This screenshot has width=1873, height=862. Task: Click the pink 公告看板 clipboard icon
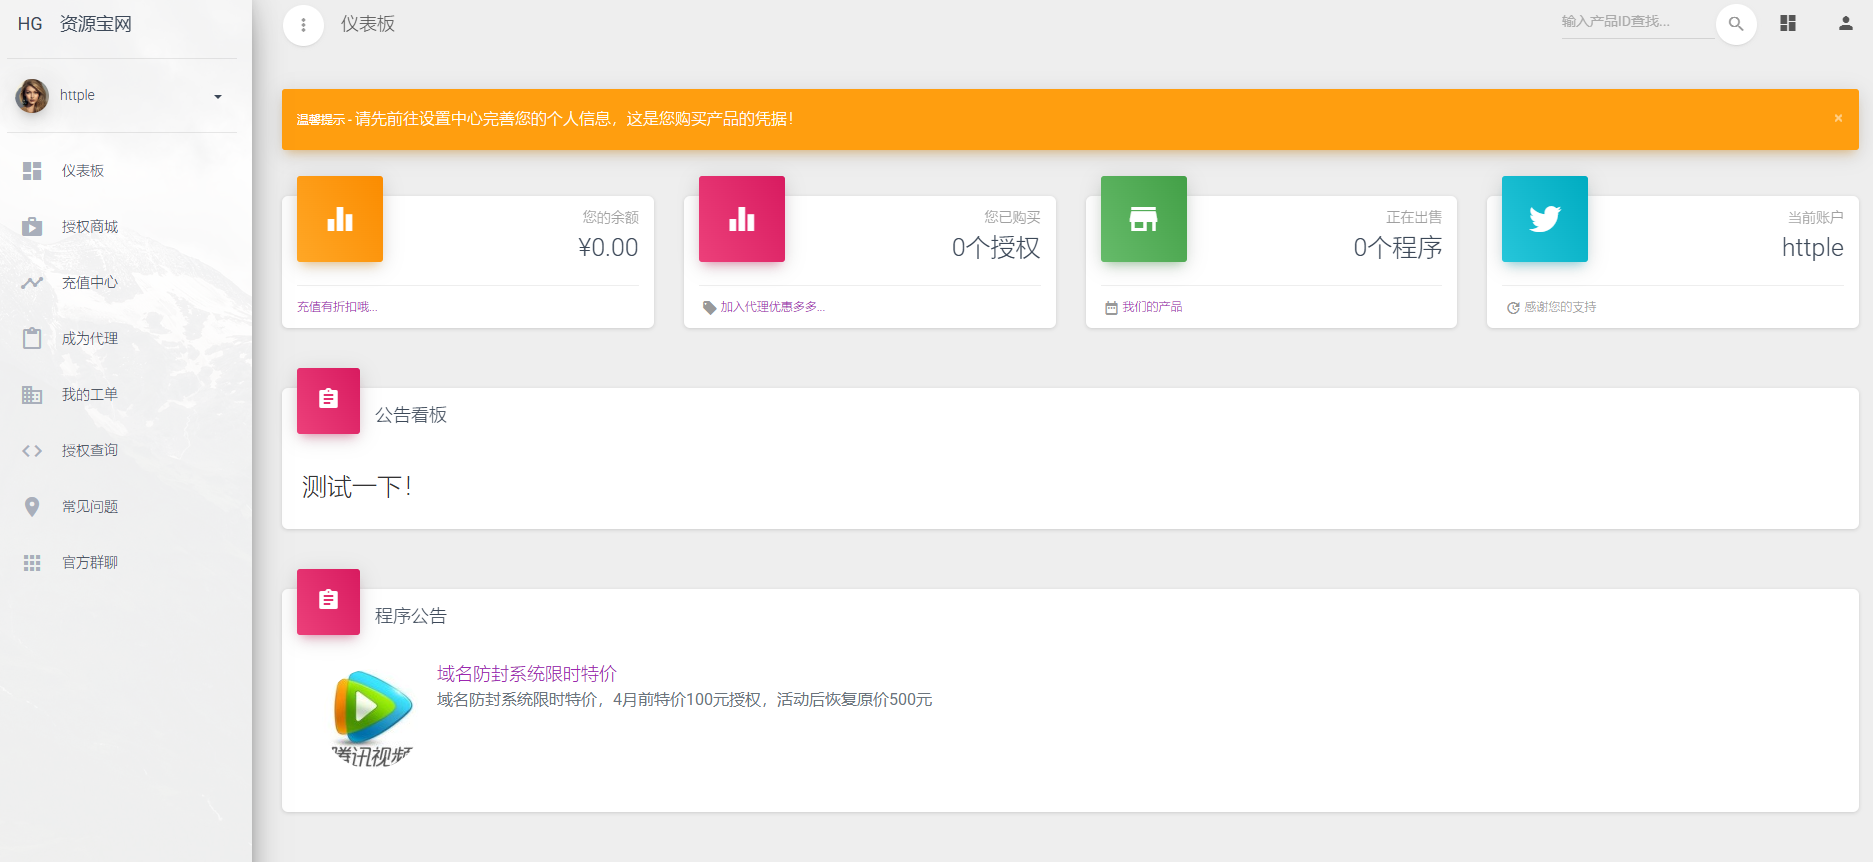point(328,400)
